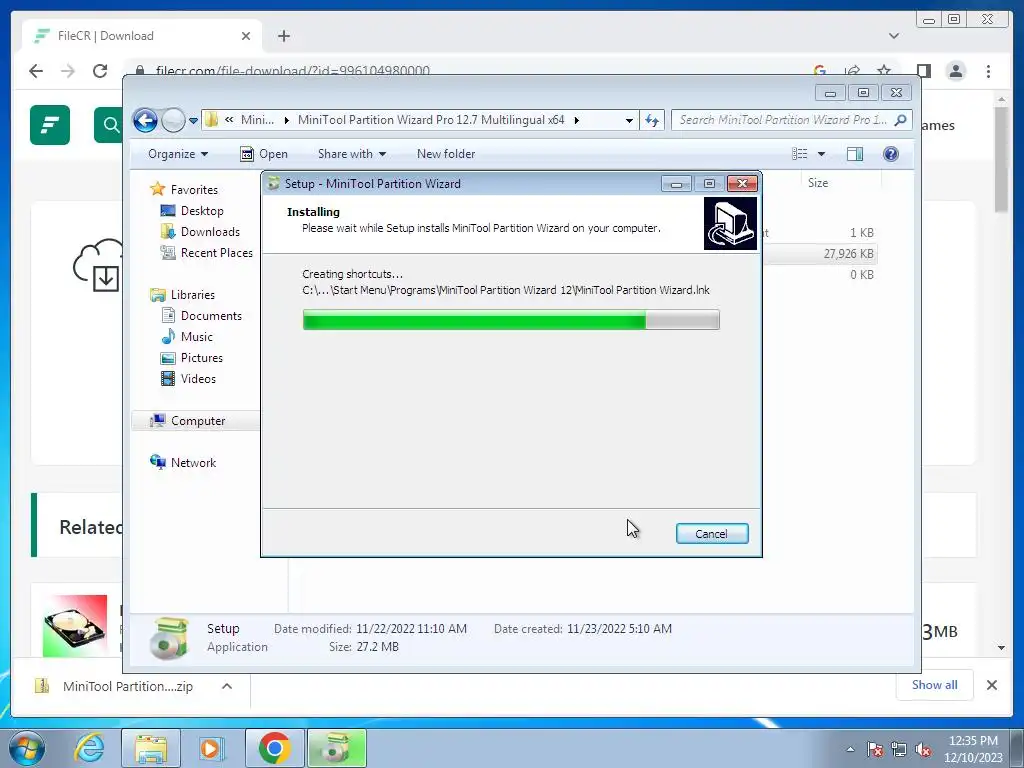This screenshot has height=768, width=1024.
Task: Open a new Chrome tab
Action: click(283, 36)
